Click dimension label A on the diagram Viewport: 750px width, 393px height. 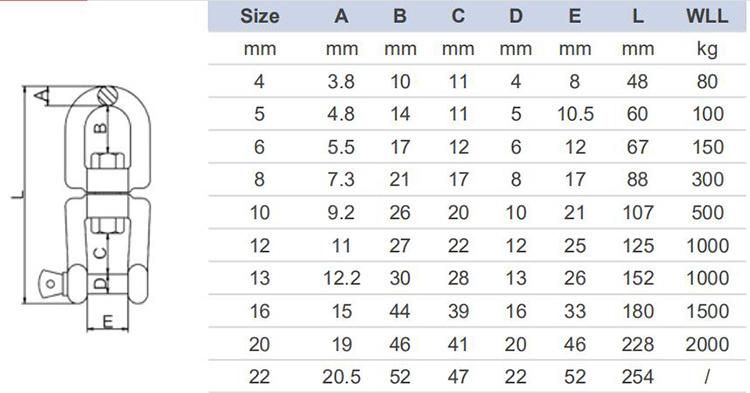tap(43, 96)
